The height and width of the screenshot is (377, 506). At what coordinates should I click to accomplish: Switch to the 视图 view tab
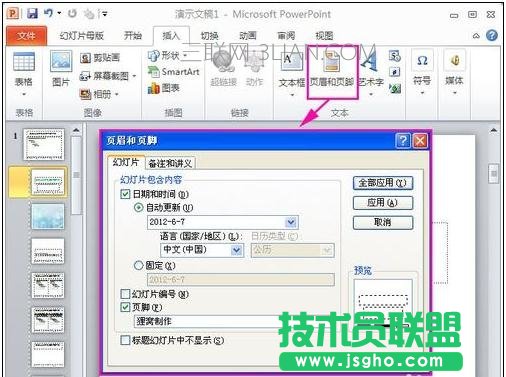point(324,36)
